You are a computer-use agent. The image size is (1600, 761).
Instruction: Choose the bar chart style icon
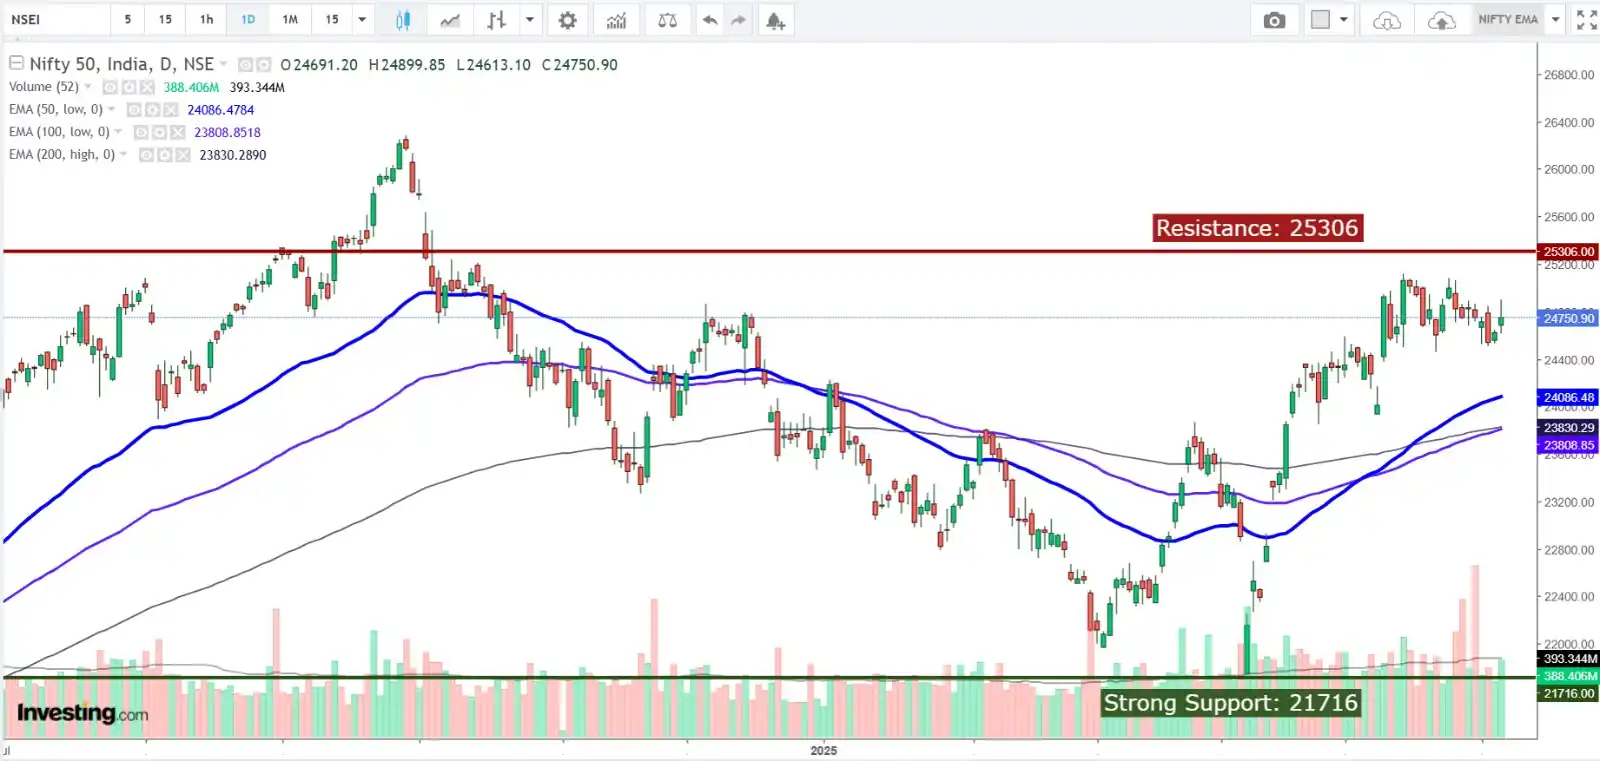pos(496,20)
